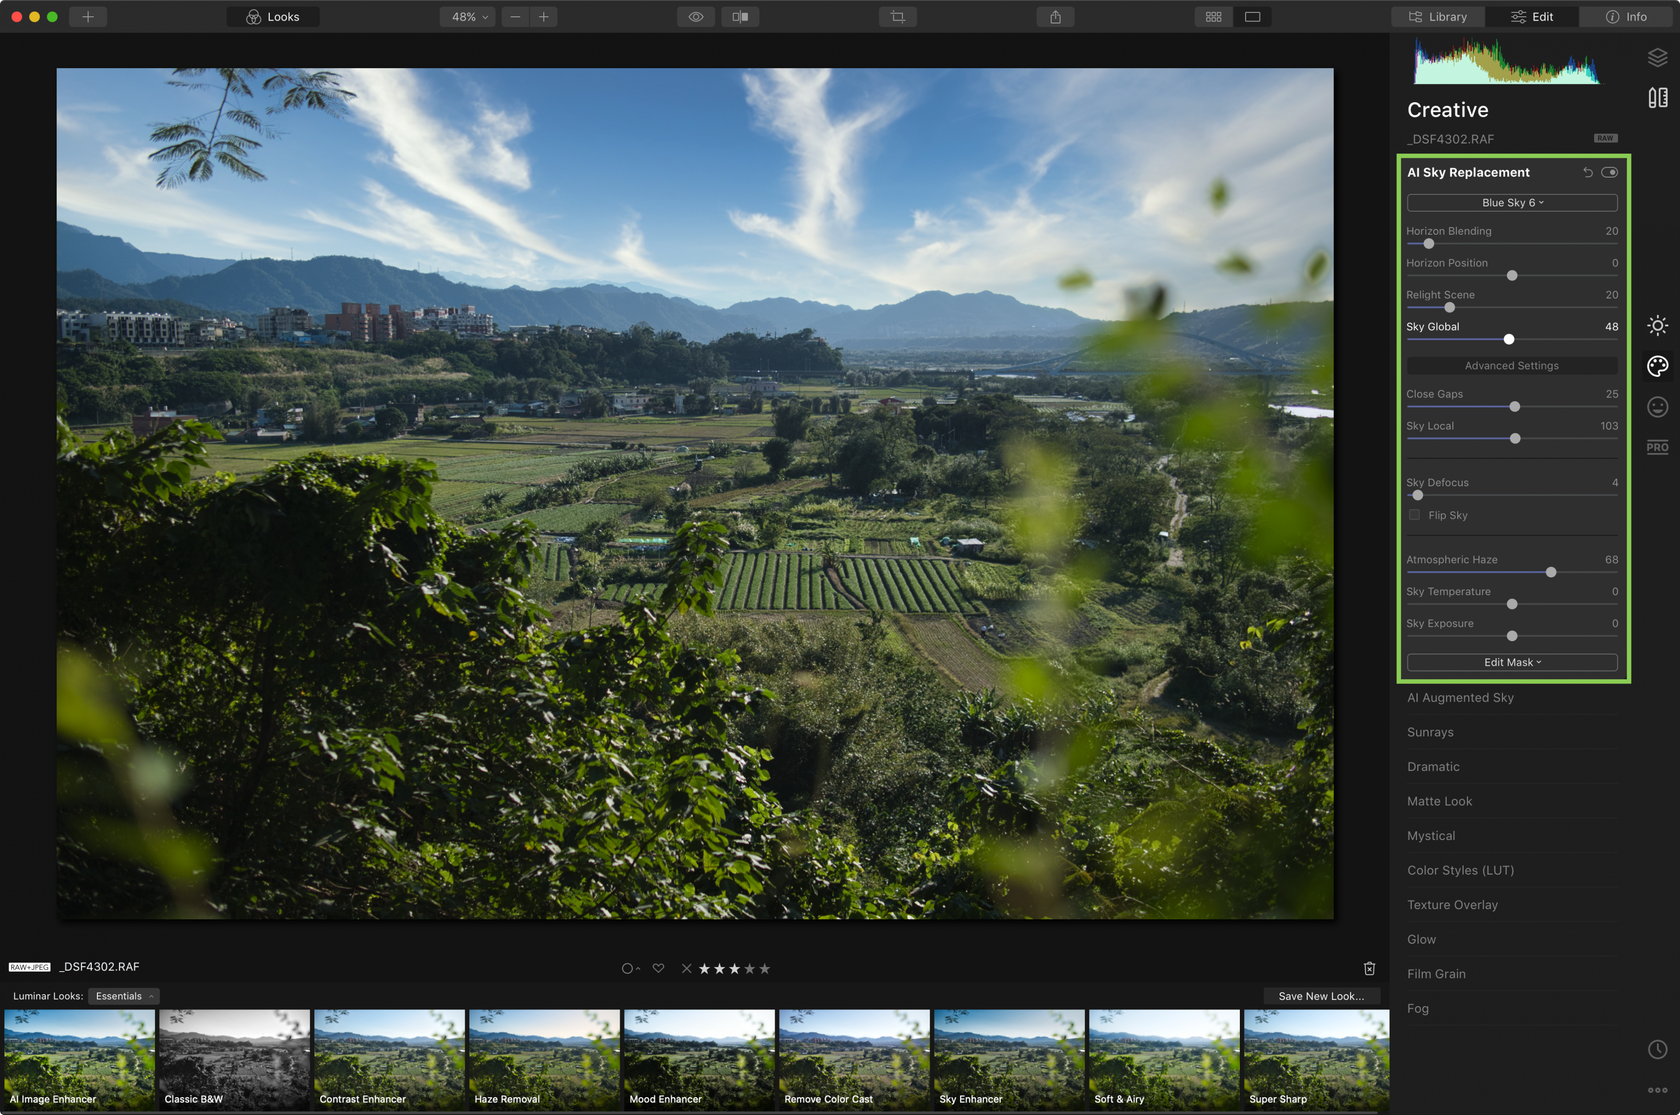Toggle the favorite heart flag

coord(658,968)
